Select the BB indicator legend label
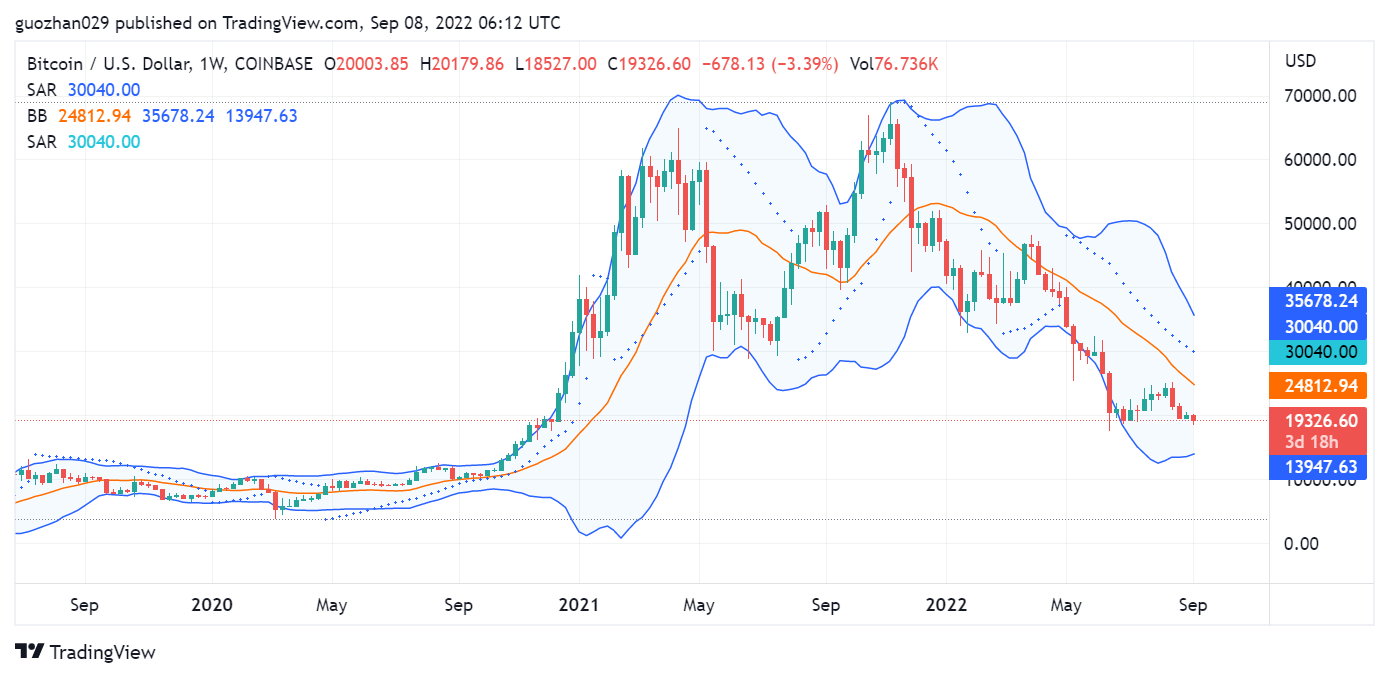The width and height of the screenshot is (1389, 678). (37, 116)
